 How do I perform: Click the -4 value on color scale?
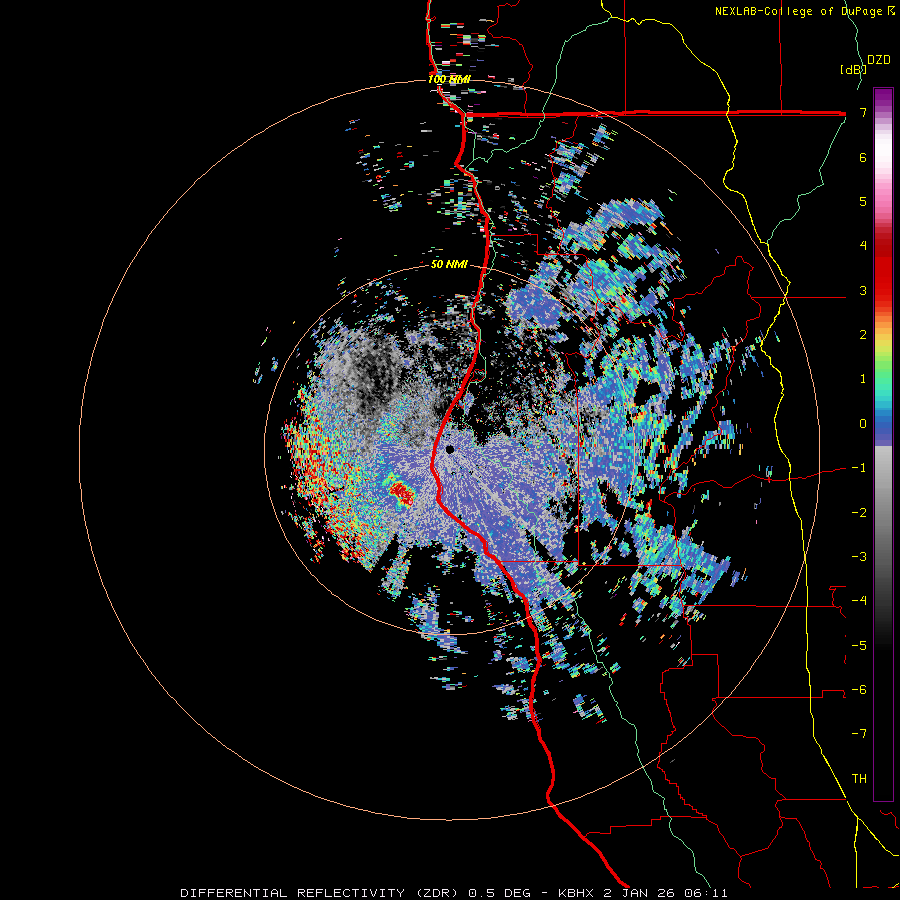859,601
